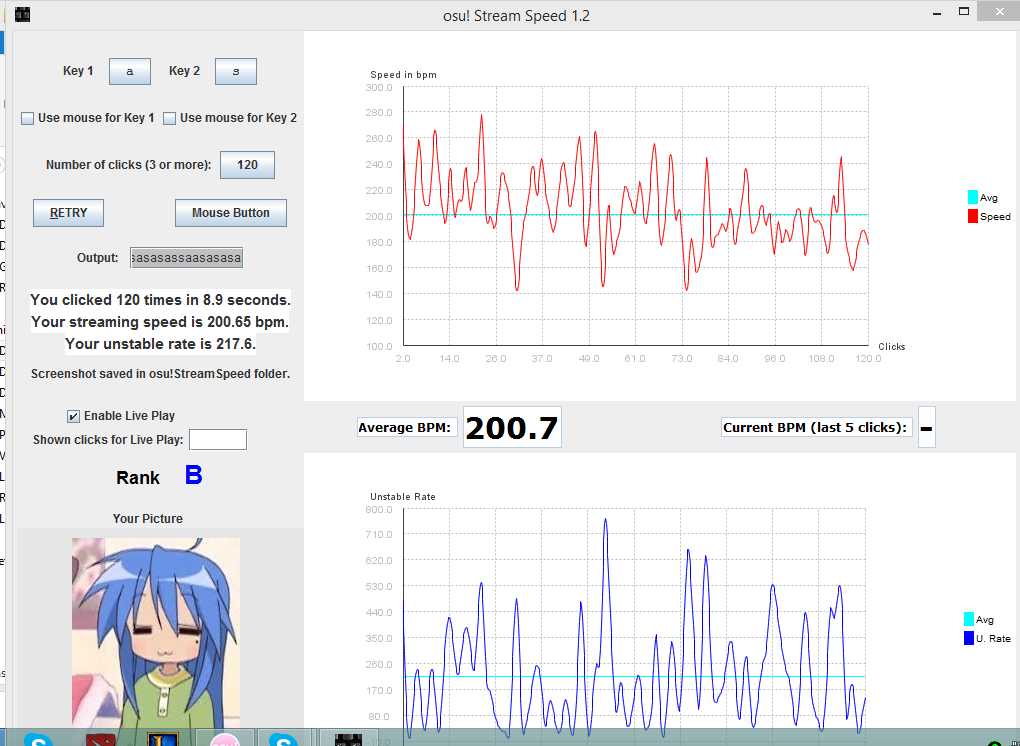The image size is (1020, 746).
Task: Click the Average BPM value 200.7
Action: click(512, 427)
